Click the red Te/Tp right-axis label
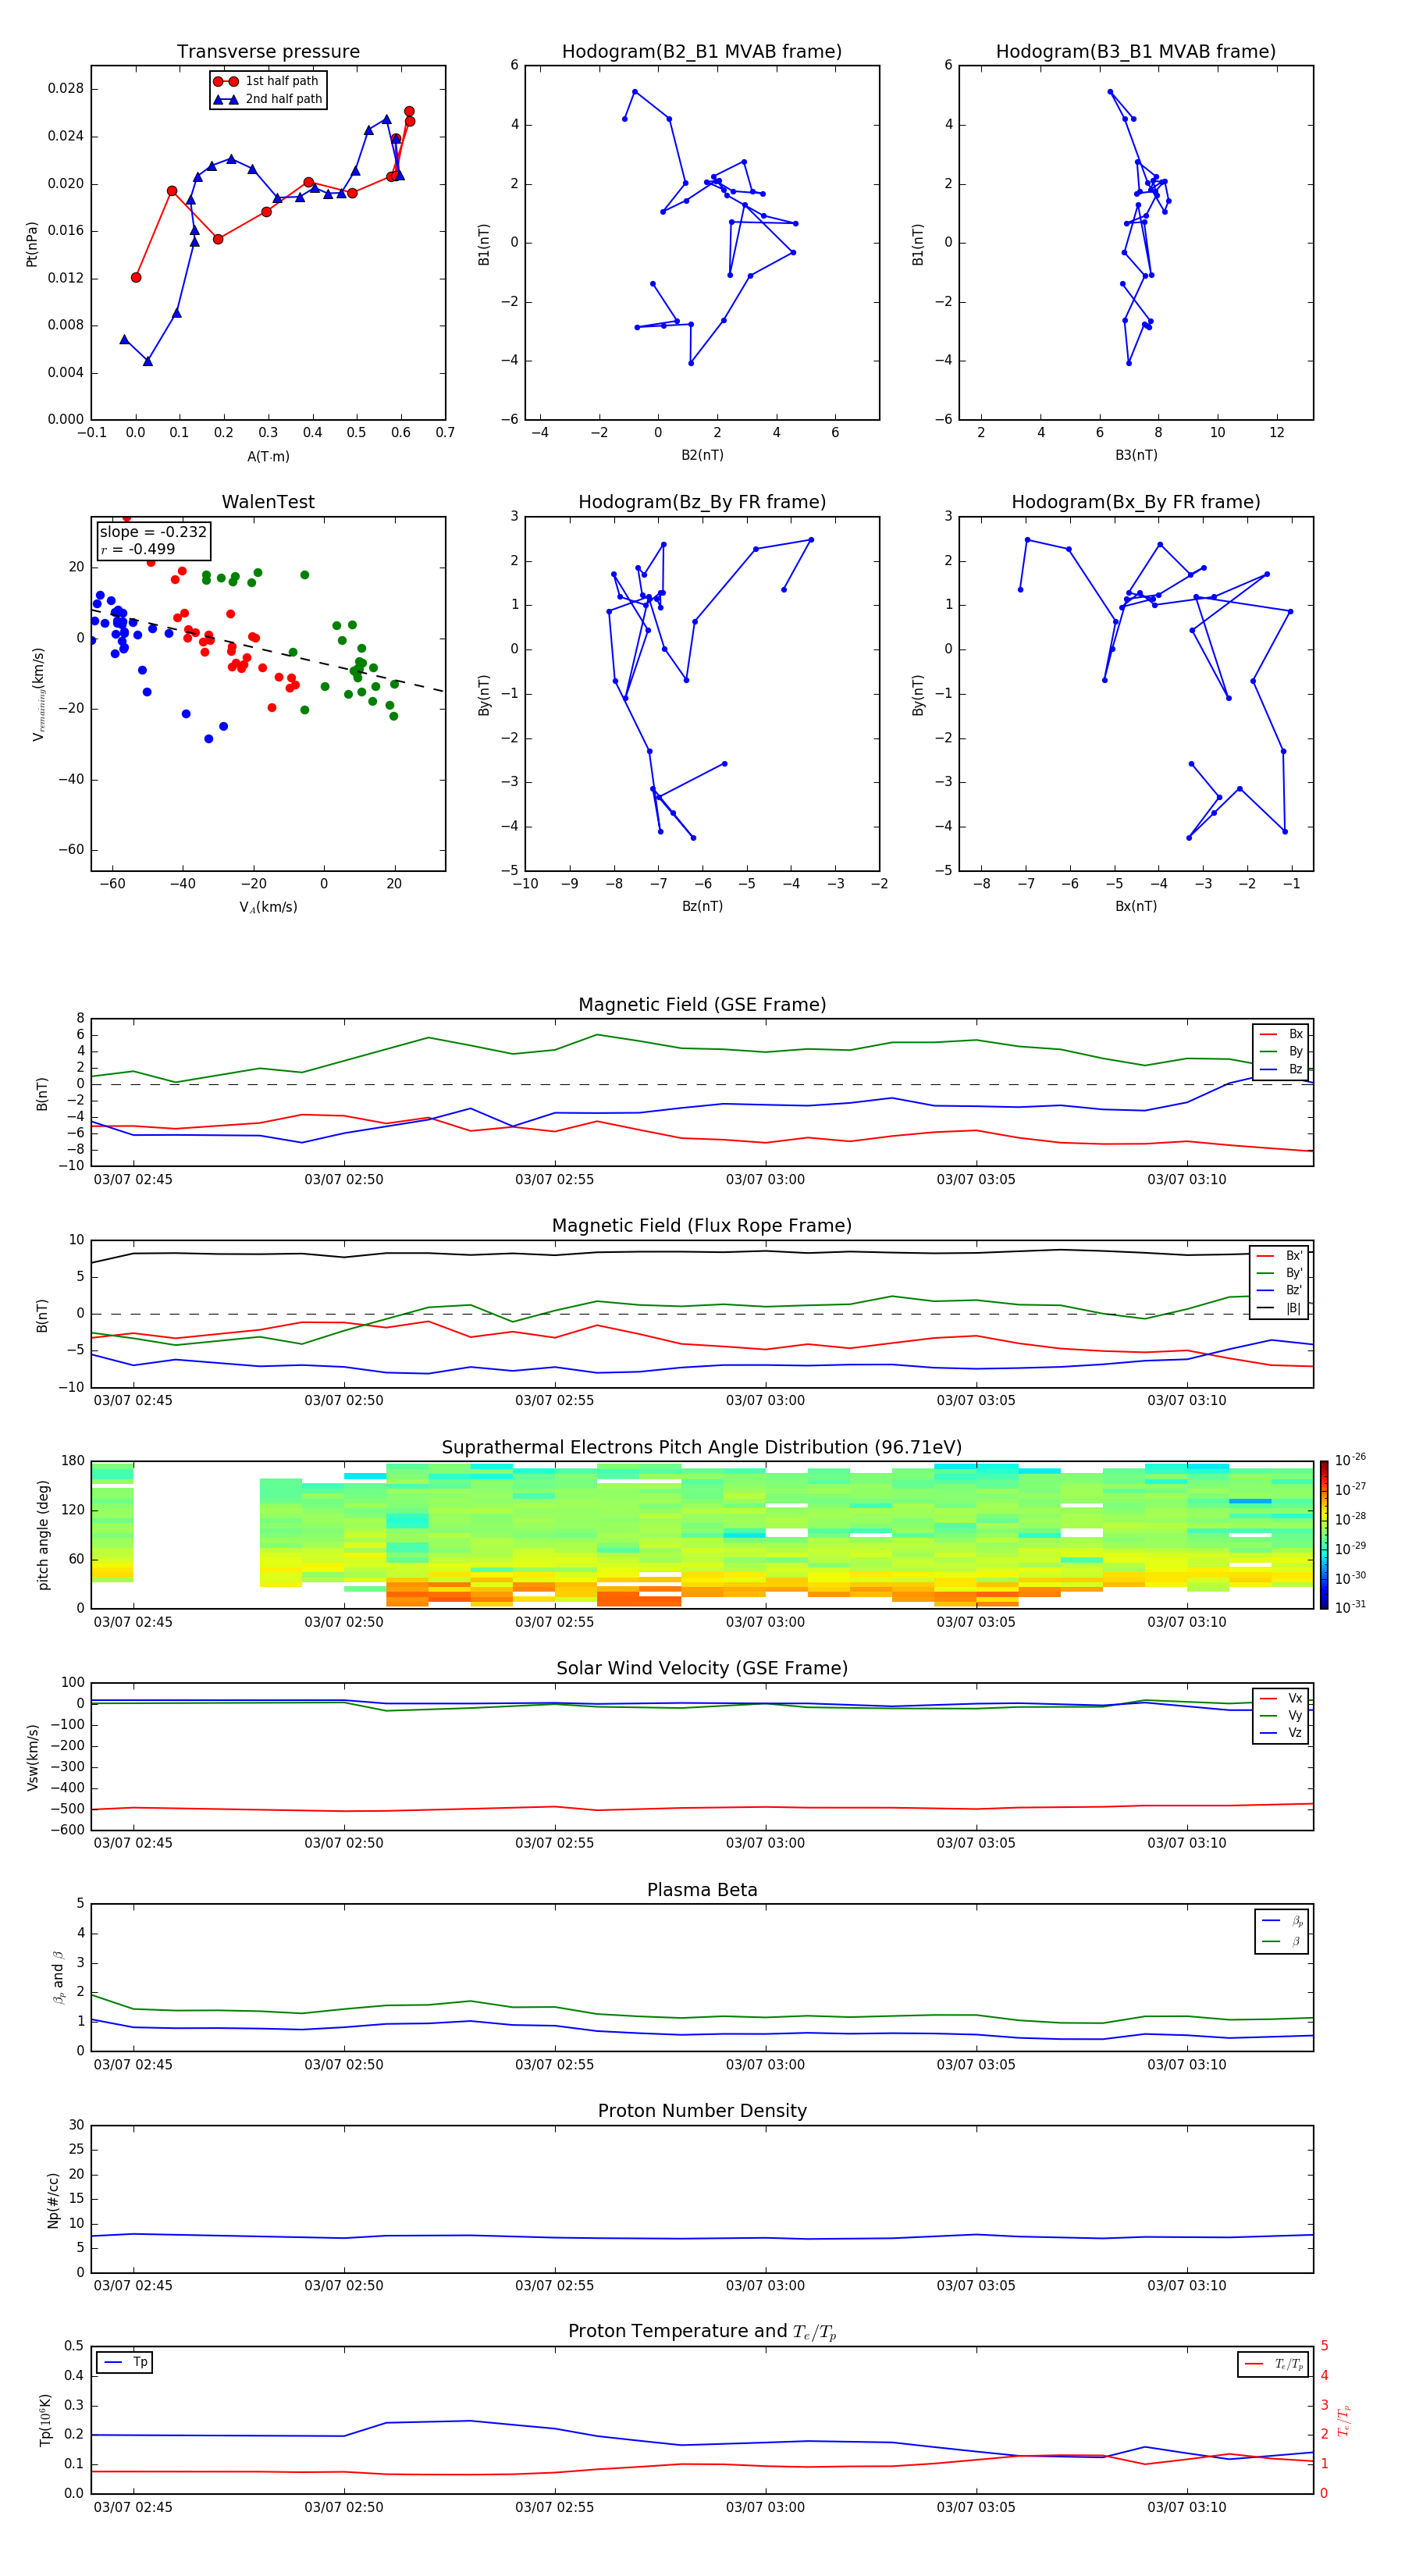The width and height of the screenshot is (1405, 2576). tap(1344, 2421)
